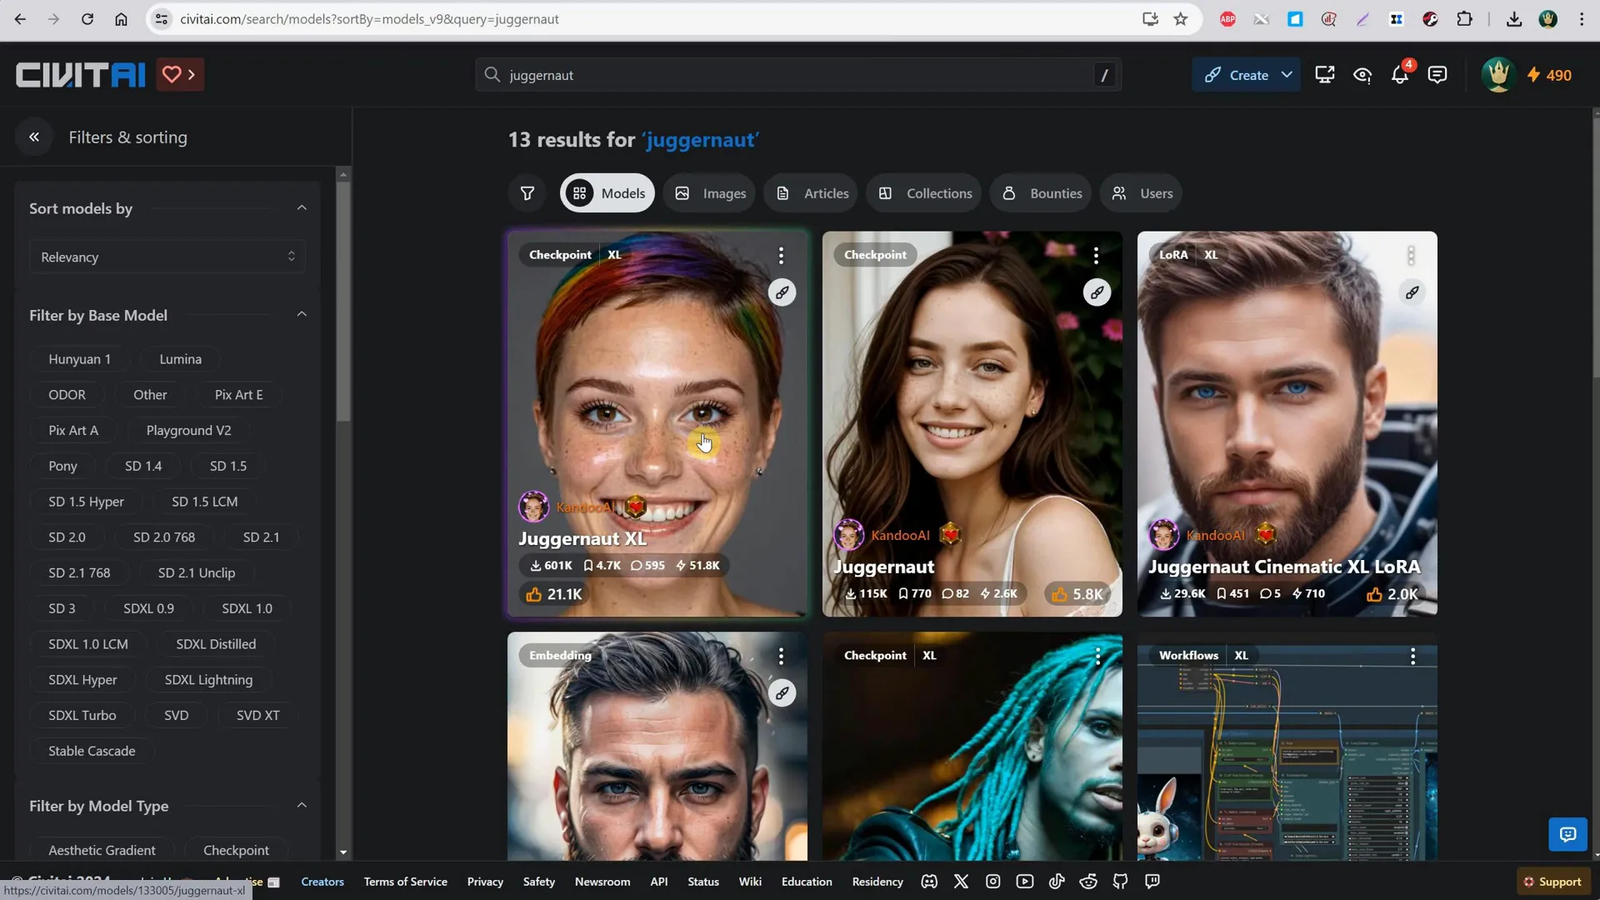The width and height of the screenshot is (1600, 900).
Task: Open the notifications bell
Action: point(1400,75)
